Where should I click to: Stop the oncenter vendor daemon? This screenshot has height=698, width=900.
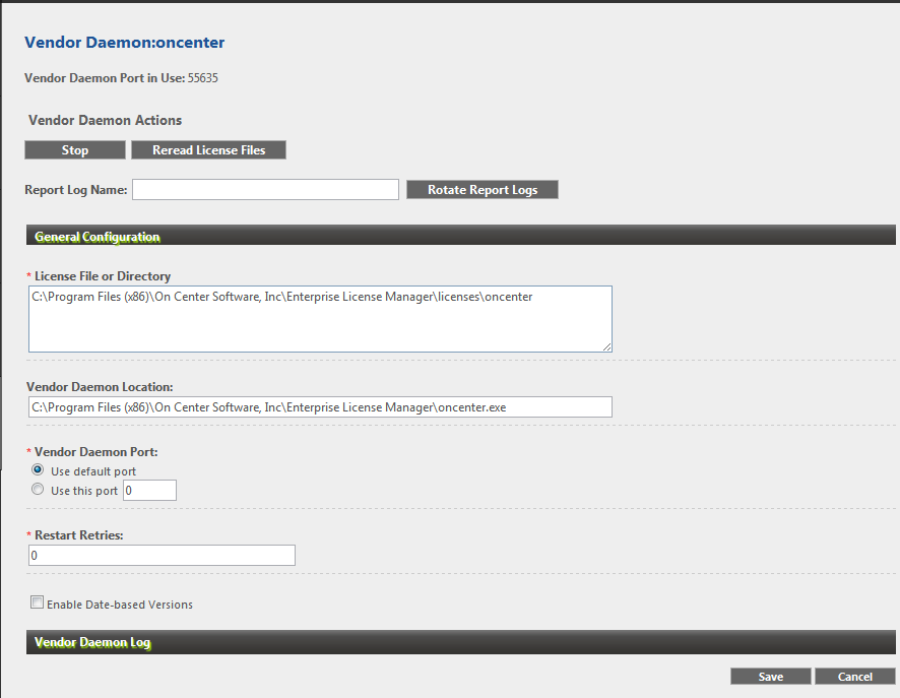tap(75, 150)
